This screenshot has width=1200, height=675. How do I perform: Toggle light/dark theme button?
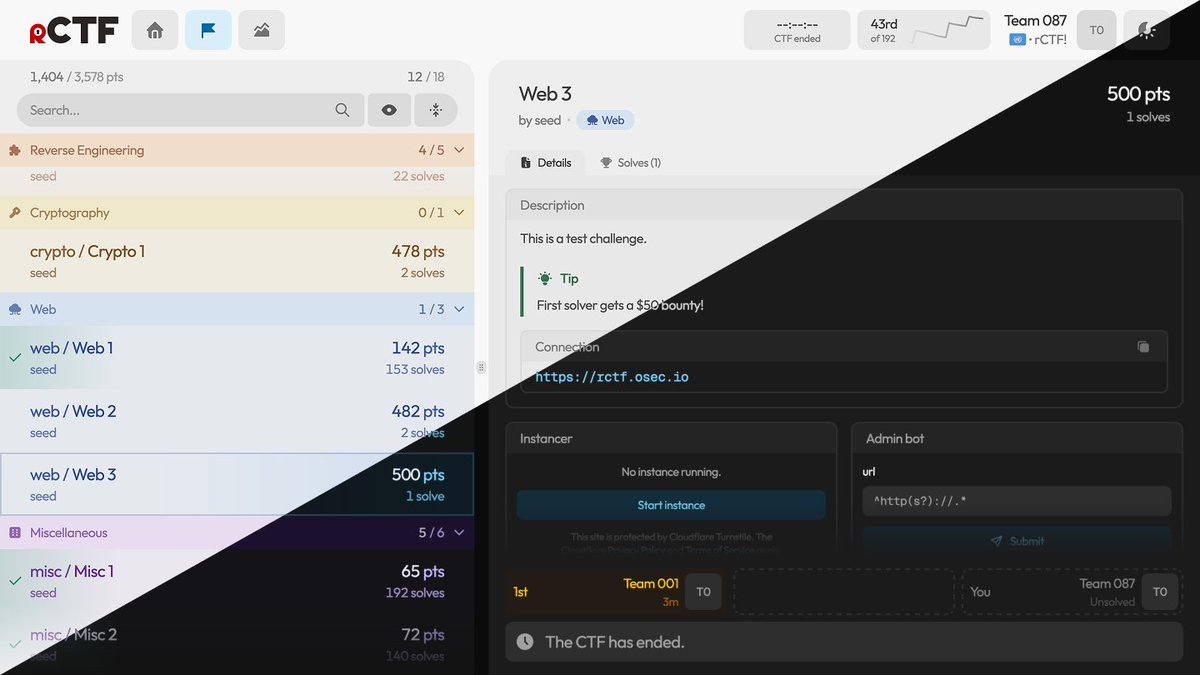click(1147, 30)
